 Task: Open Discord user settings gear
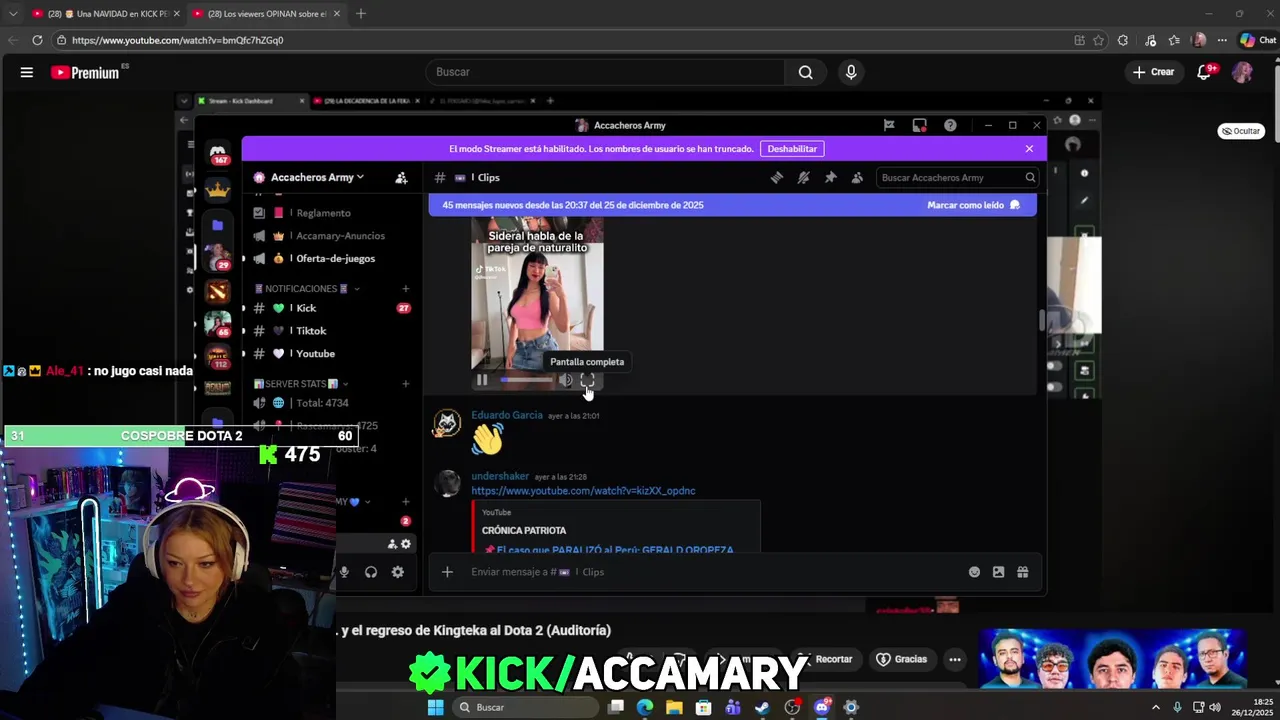[398, 572]
